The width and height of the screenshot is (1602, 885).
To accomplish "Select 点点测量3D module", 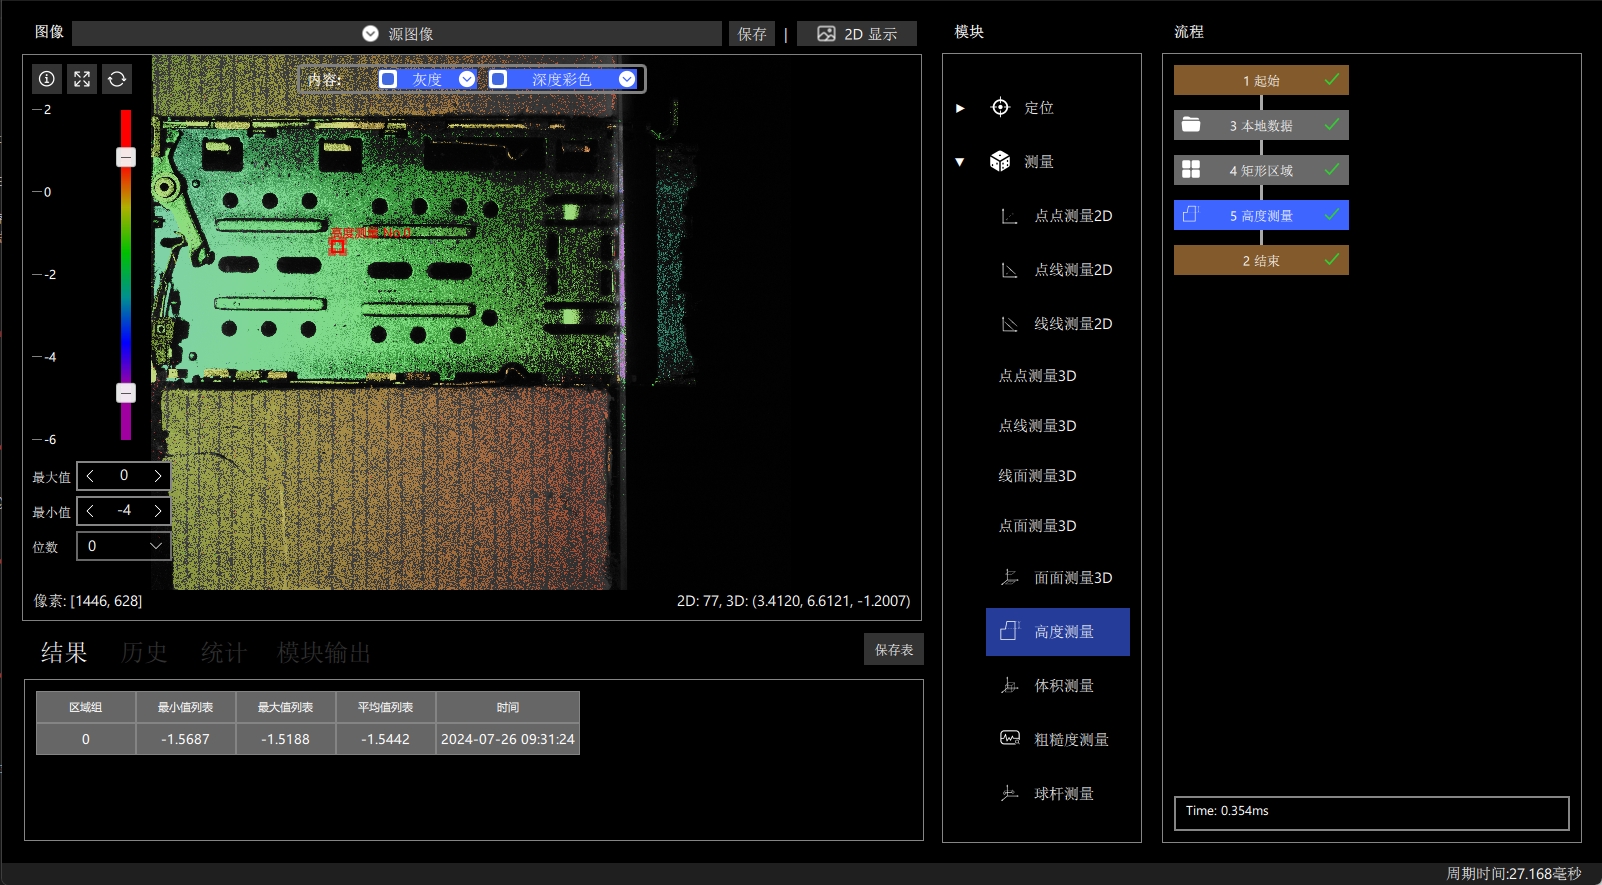I will click(x=1037, y=376).
